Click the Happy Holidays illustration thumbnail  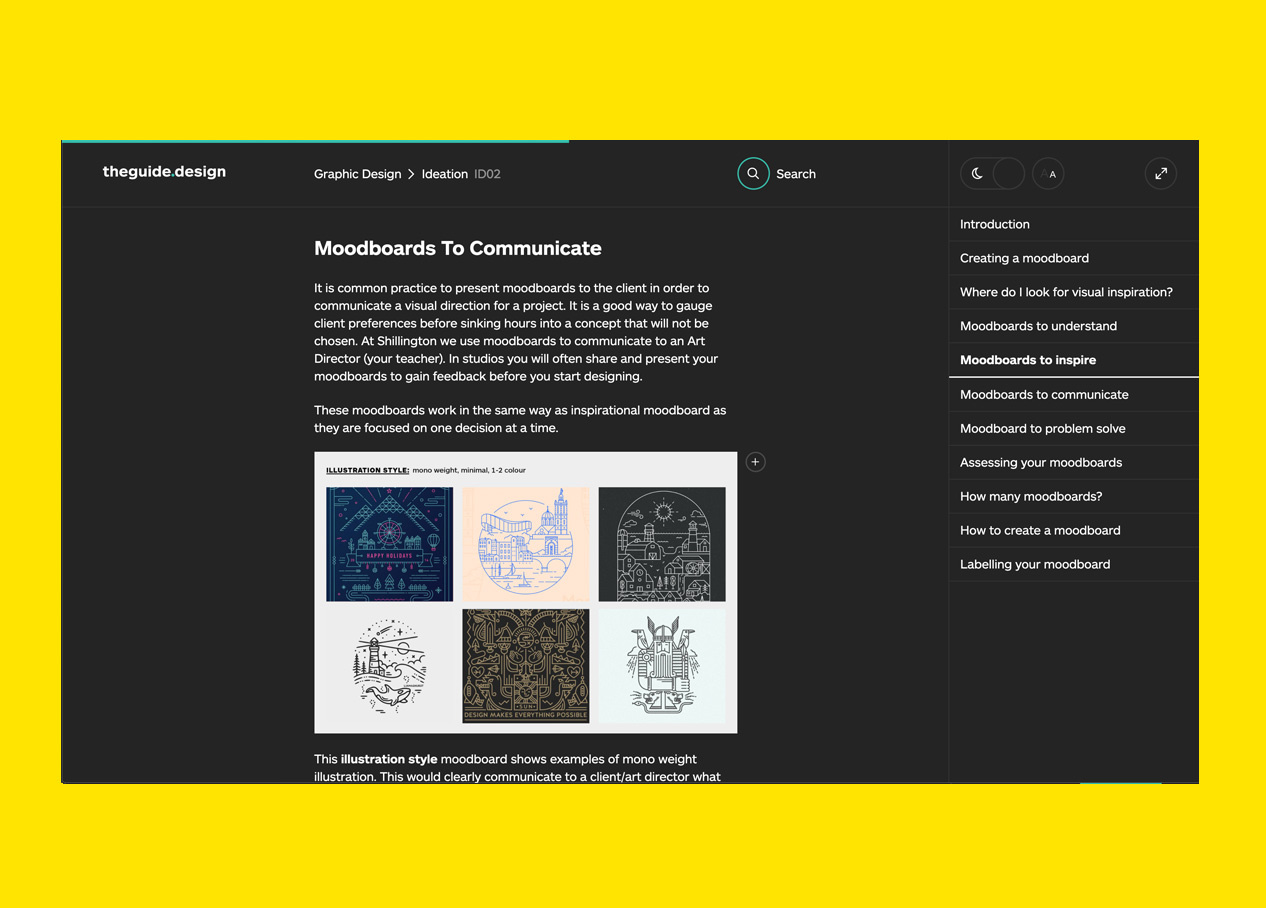389,544
